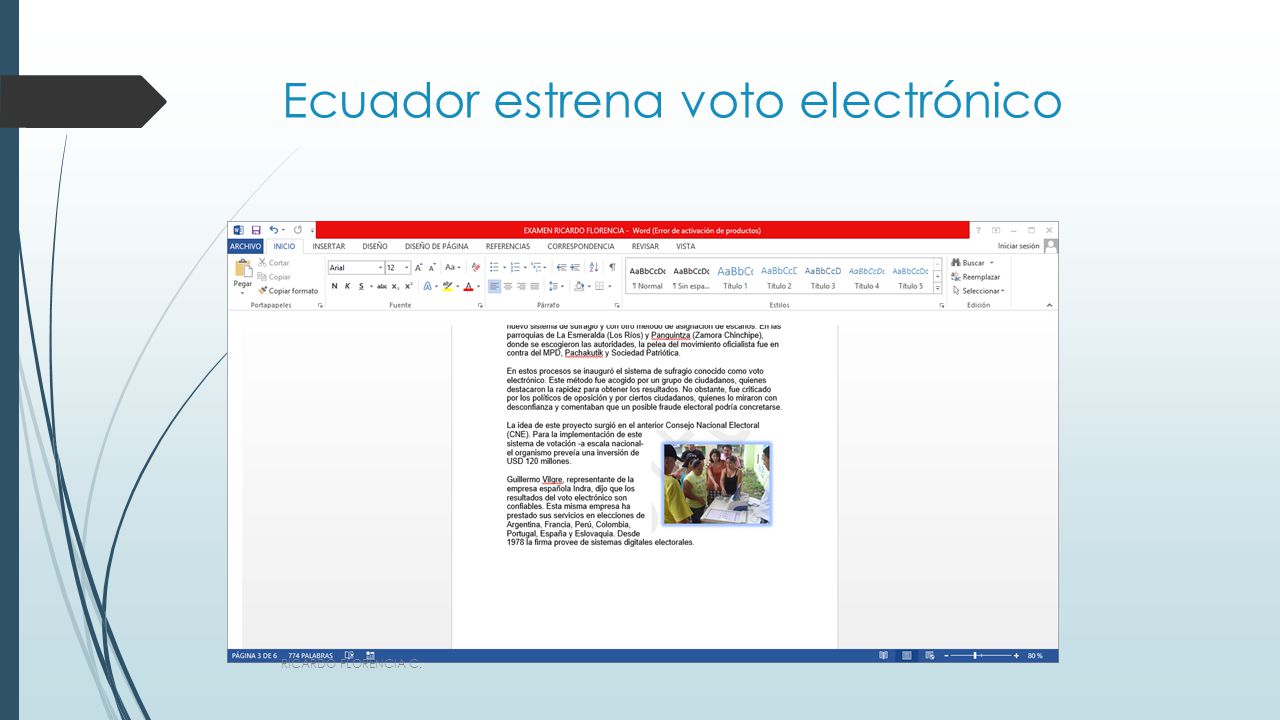Click the zoom slider handle in the status bar
The width and height of the screenshot is (1280, 720).
point(975,655)
